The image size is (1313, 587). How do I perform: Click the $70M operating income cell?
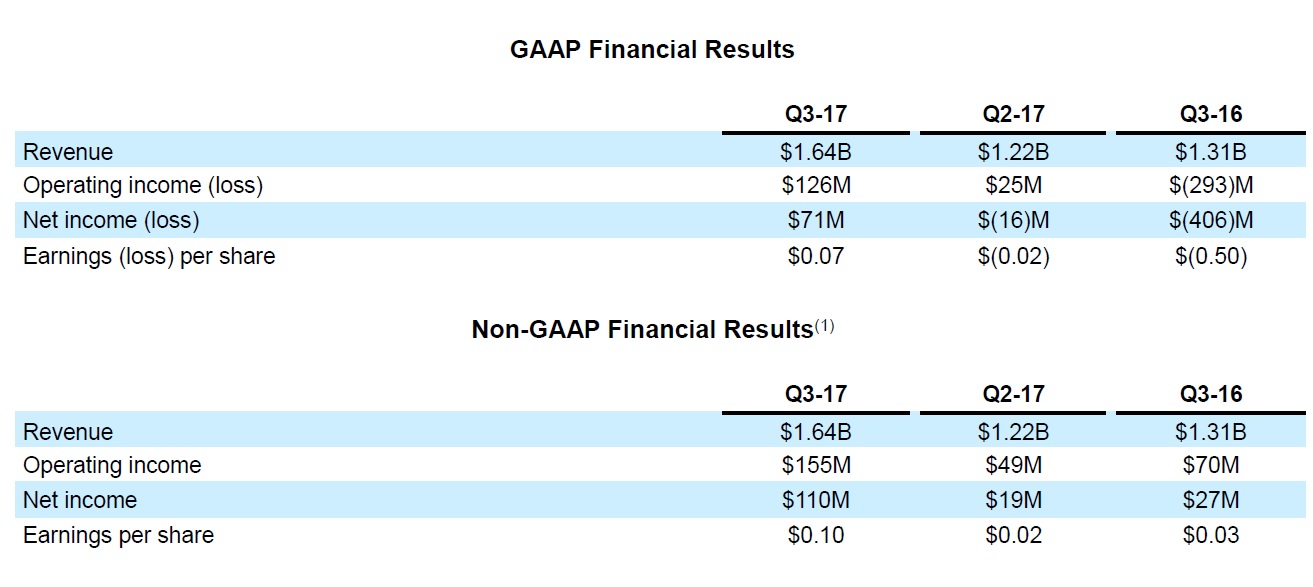[x=1210, y=465]
